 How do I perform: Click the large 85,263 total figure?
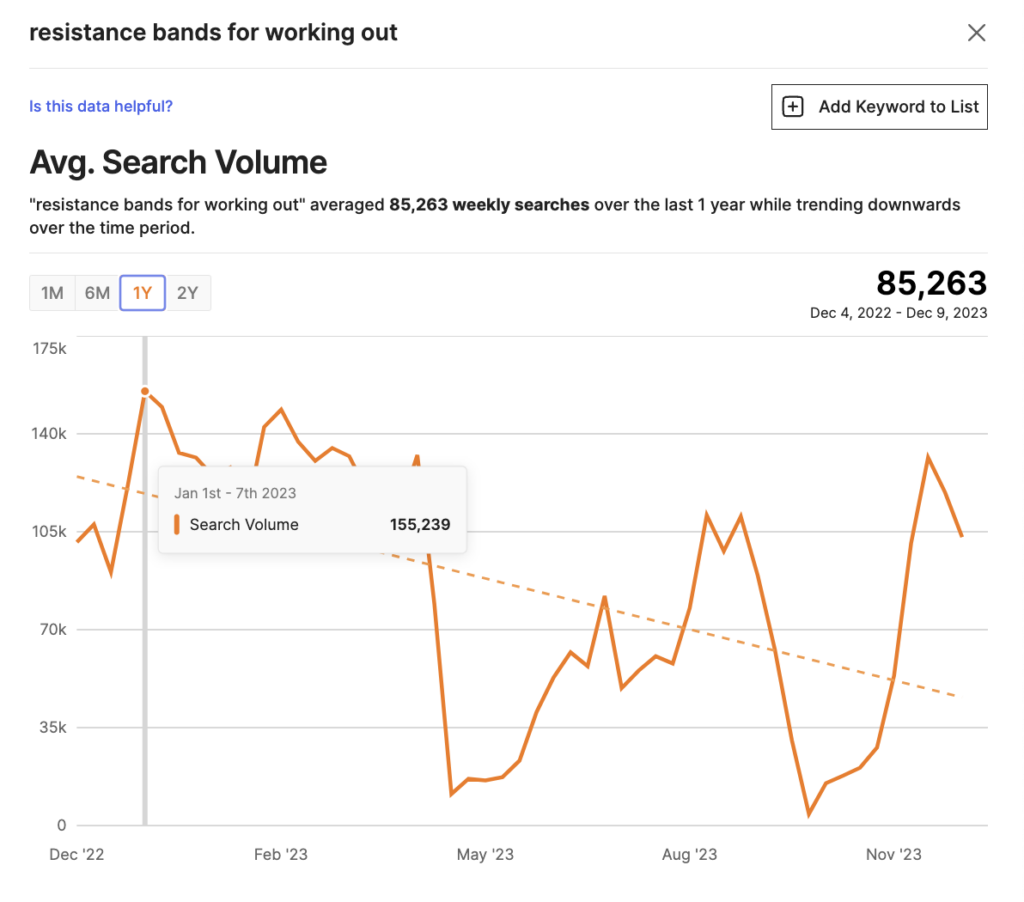931,283
